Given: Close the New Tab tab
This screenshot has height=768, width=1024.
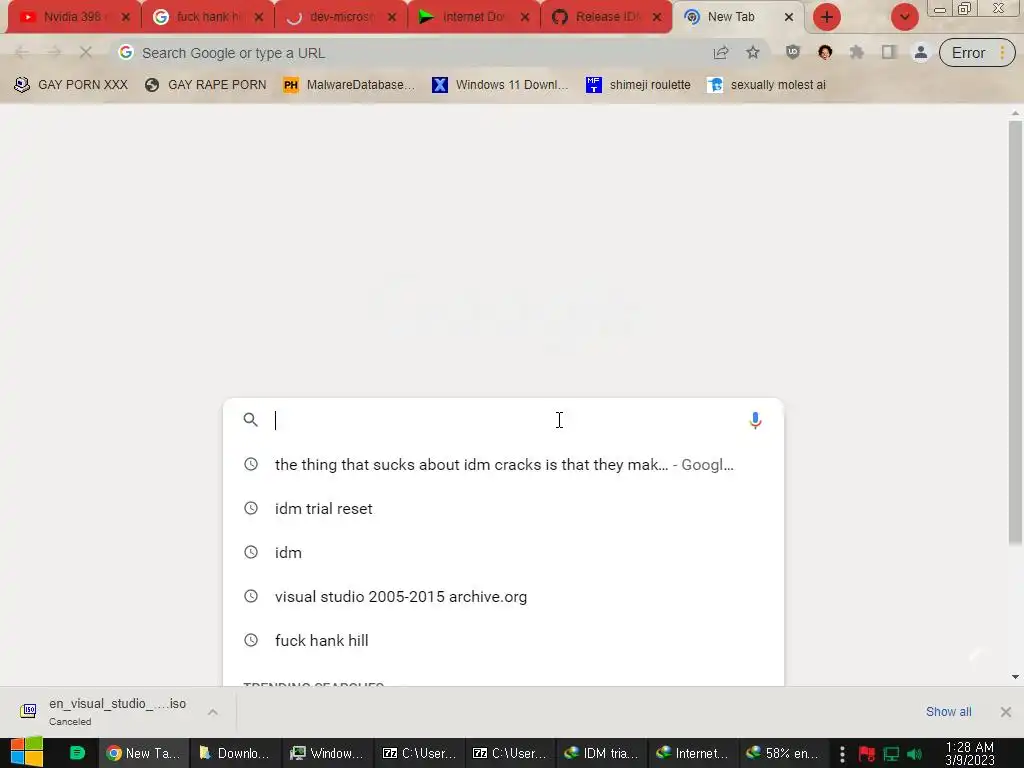Looking at the screenshot, I should pos(789,17).
